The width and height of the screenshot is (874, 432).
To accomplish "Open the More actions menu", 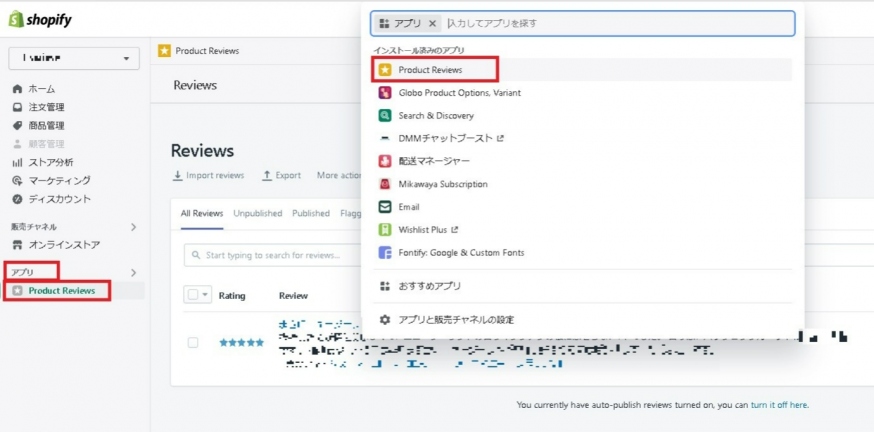I will tap(339, 175).
